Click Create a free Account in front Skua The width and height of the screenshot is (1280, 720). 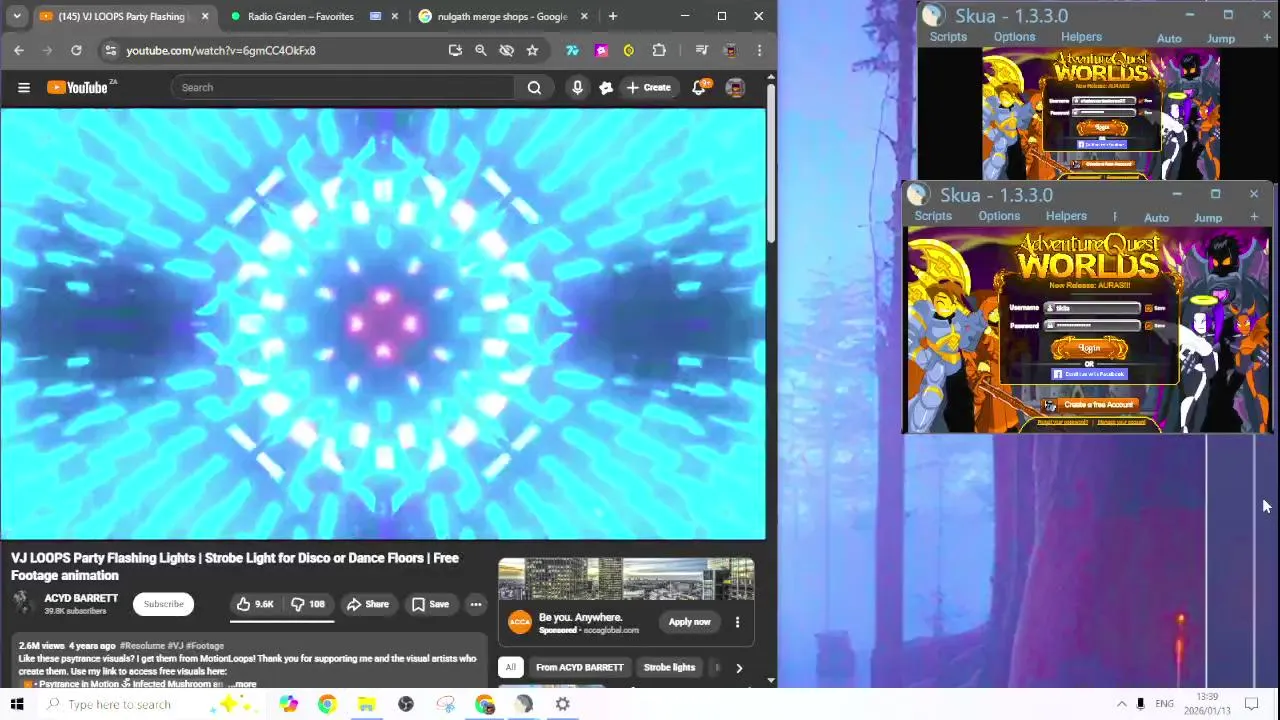(1089, 405)
